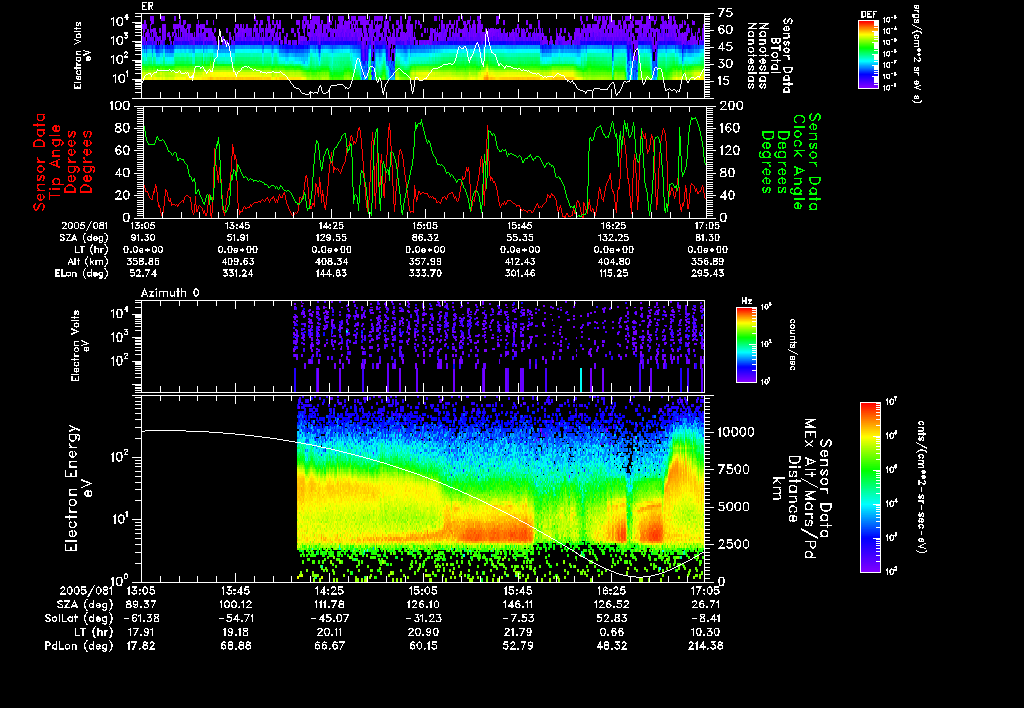Select SZA value 91.30
The image size is (1024, 708).
click(x=141, y=238)
